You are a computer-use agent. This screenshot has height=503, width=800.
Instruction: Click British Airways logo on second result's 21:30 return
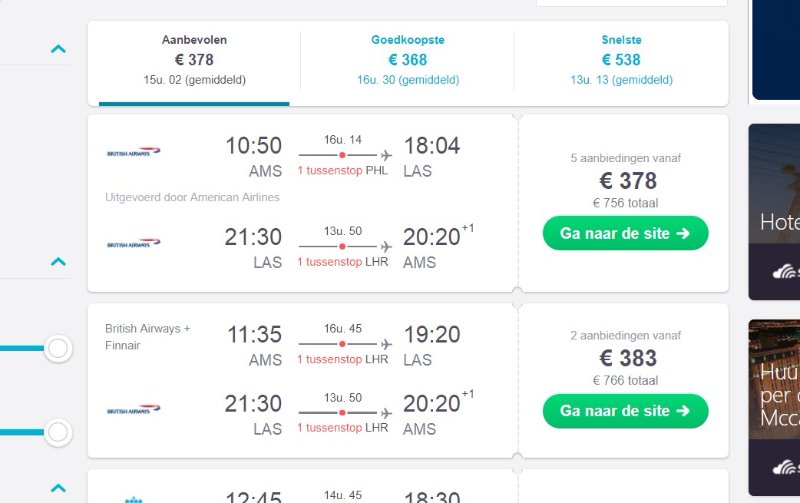(134, 410)
